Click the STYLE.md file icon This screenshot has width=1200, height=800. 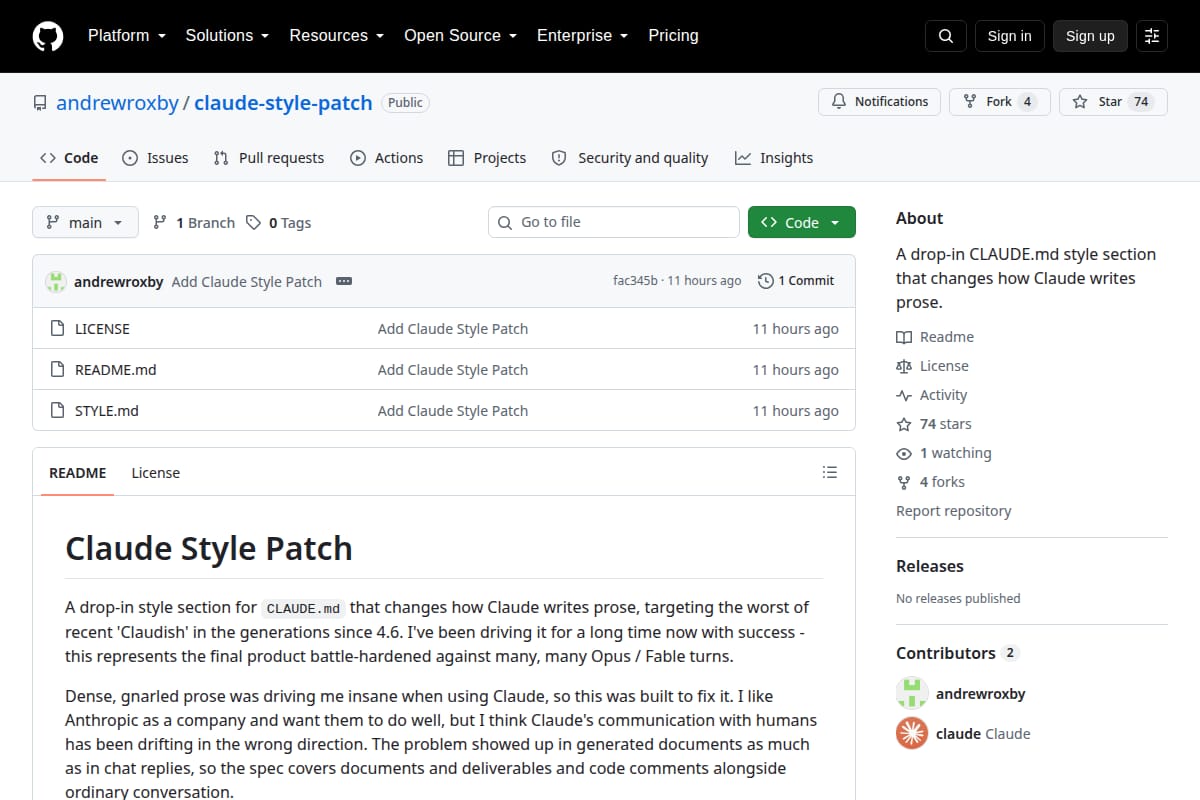tap(57, 411)
